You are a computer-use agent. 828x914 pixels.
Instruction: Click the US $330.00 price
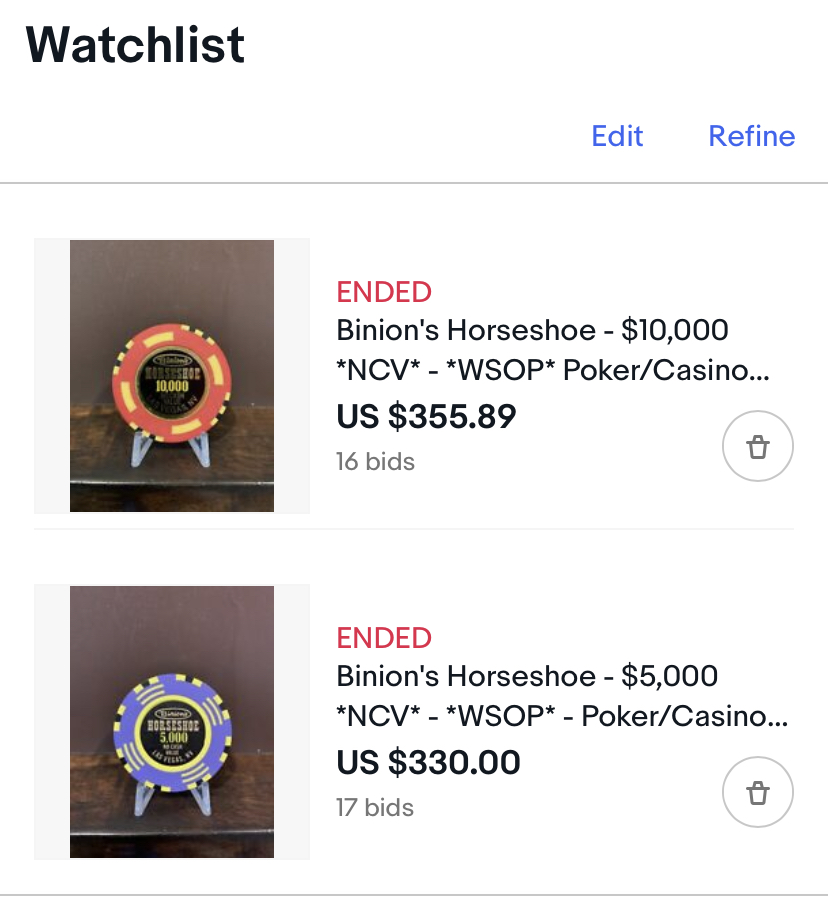coord(428,763)
